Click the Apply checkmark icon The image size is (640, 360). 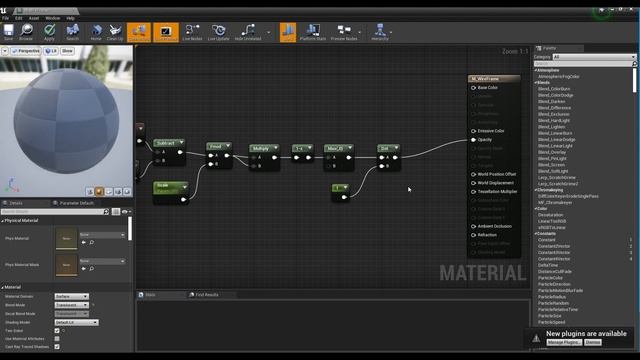pos(49,32)
